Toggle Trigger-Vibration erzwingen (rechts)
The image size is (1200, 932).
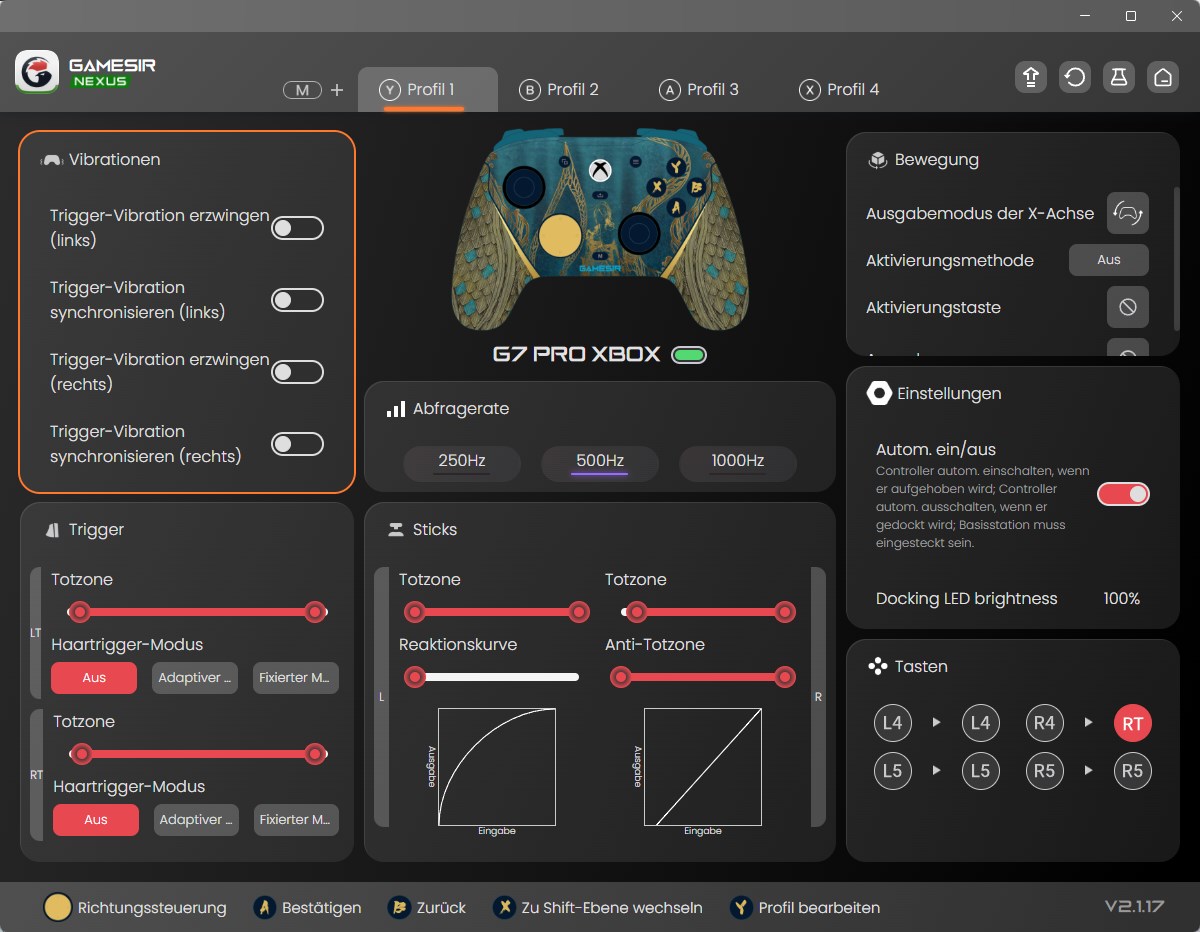pyautogui.click(x=298, y=372)
